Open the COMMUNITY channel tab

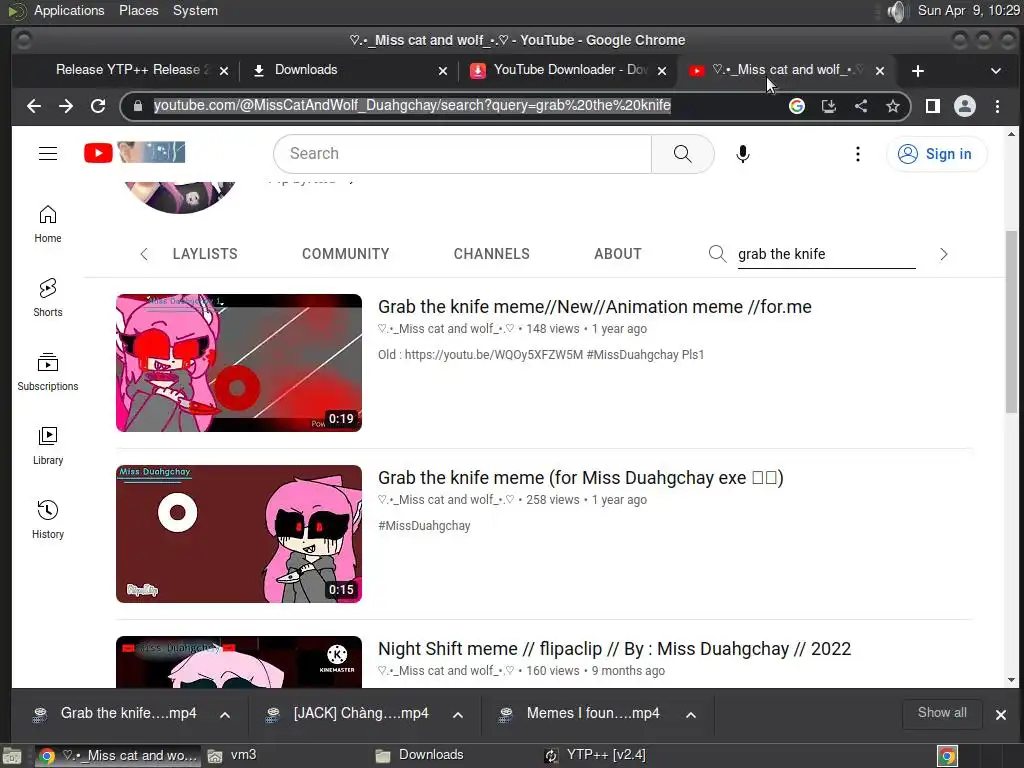345,254
